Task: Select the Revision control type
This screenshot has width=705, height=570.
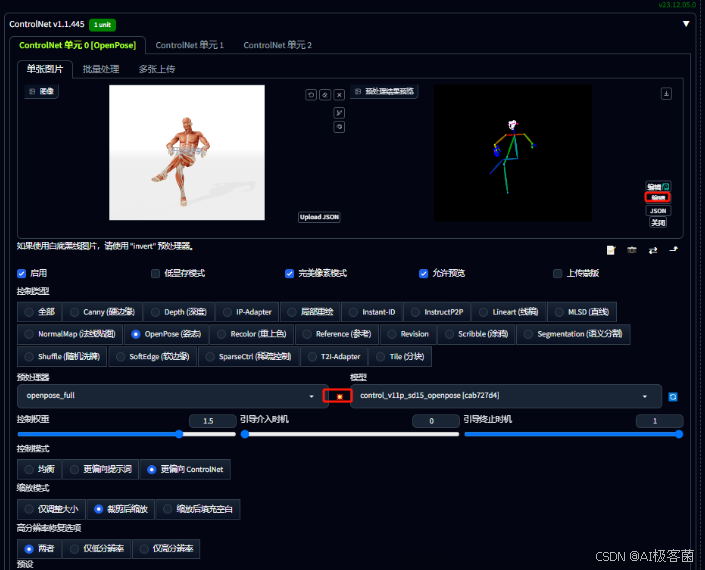Action: click(408, 334)
